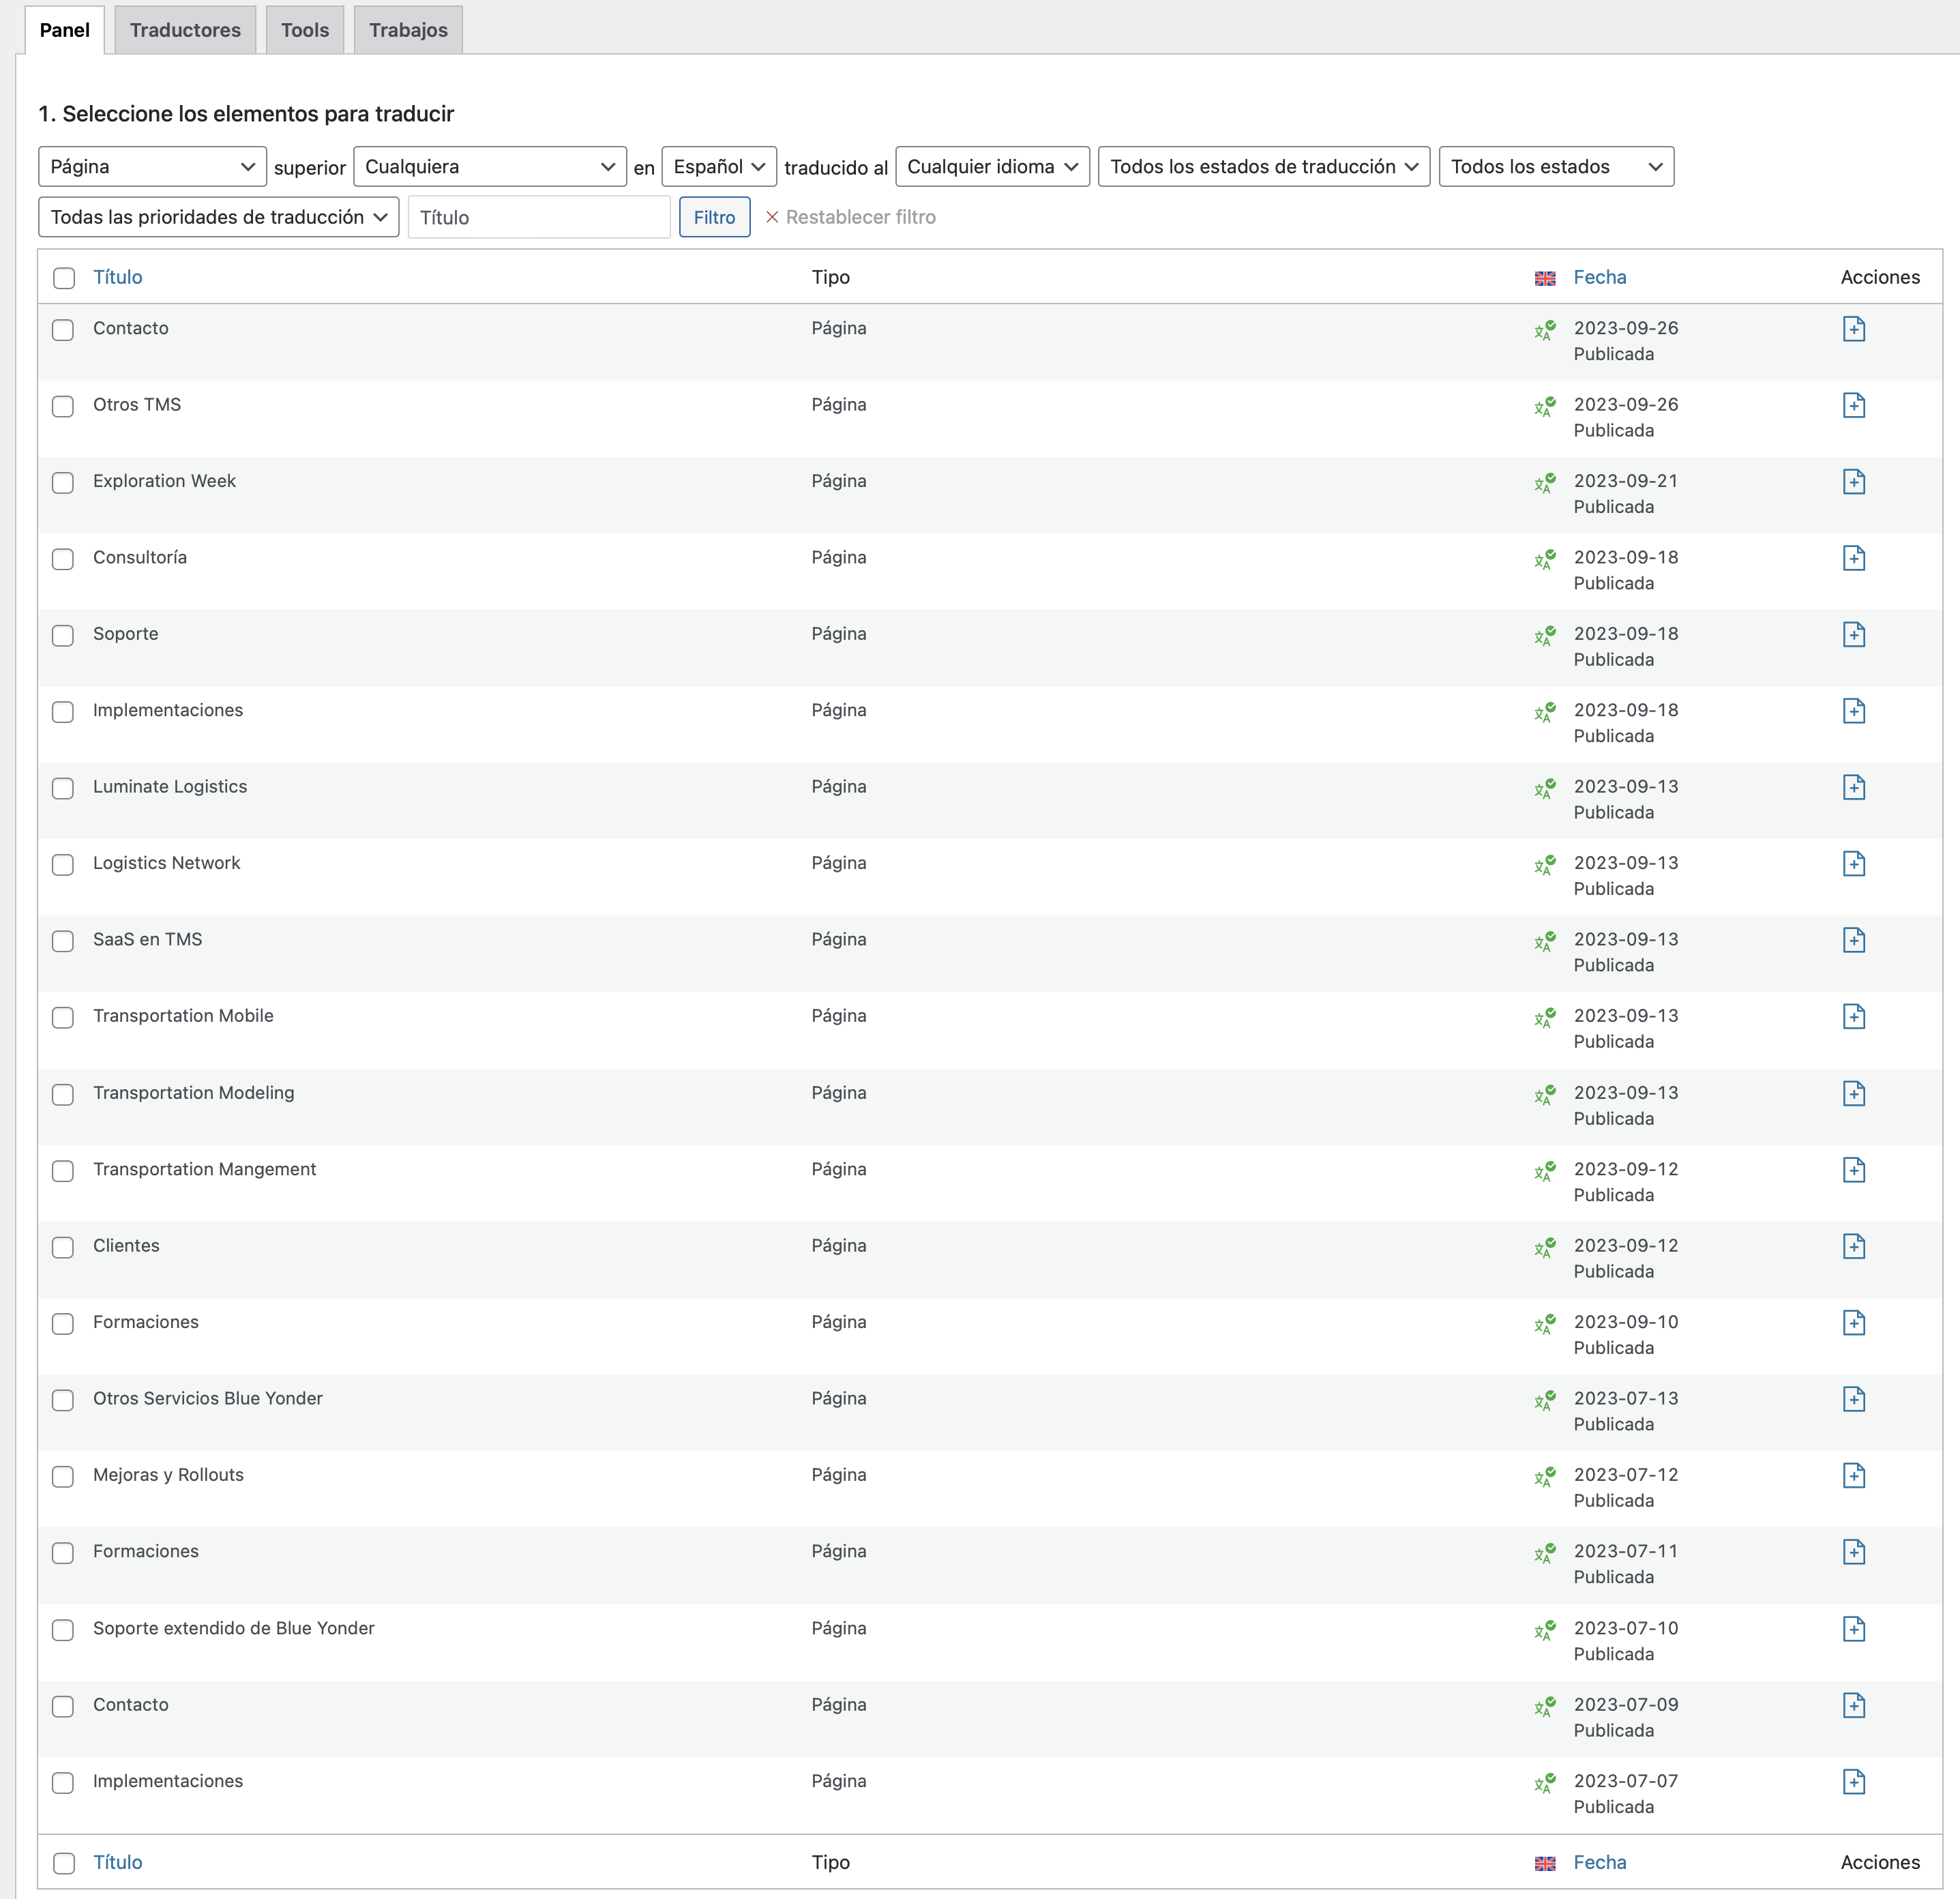Switch to the Traductores tab
The width and height of the screenshot is (1960, 1899).
(185, 30)
